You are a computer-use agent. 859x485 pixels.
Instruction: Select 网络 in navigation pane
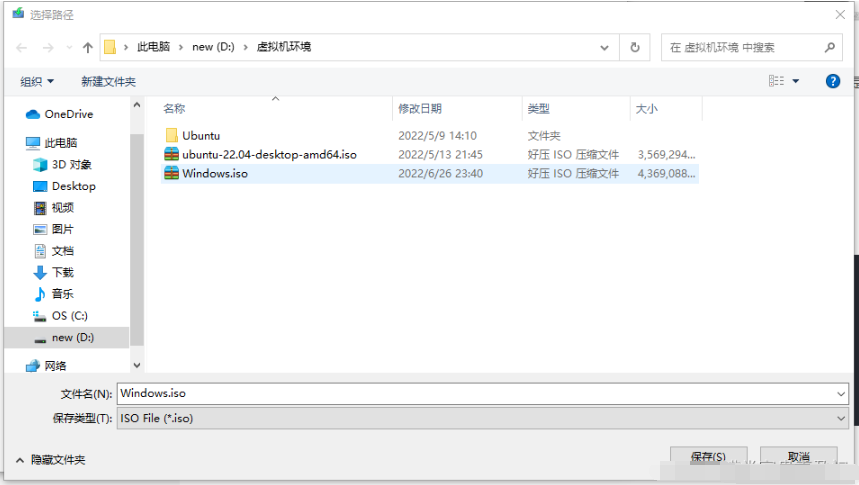(46, 366)
